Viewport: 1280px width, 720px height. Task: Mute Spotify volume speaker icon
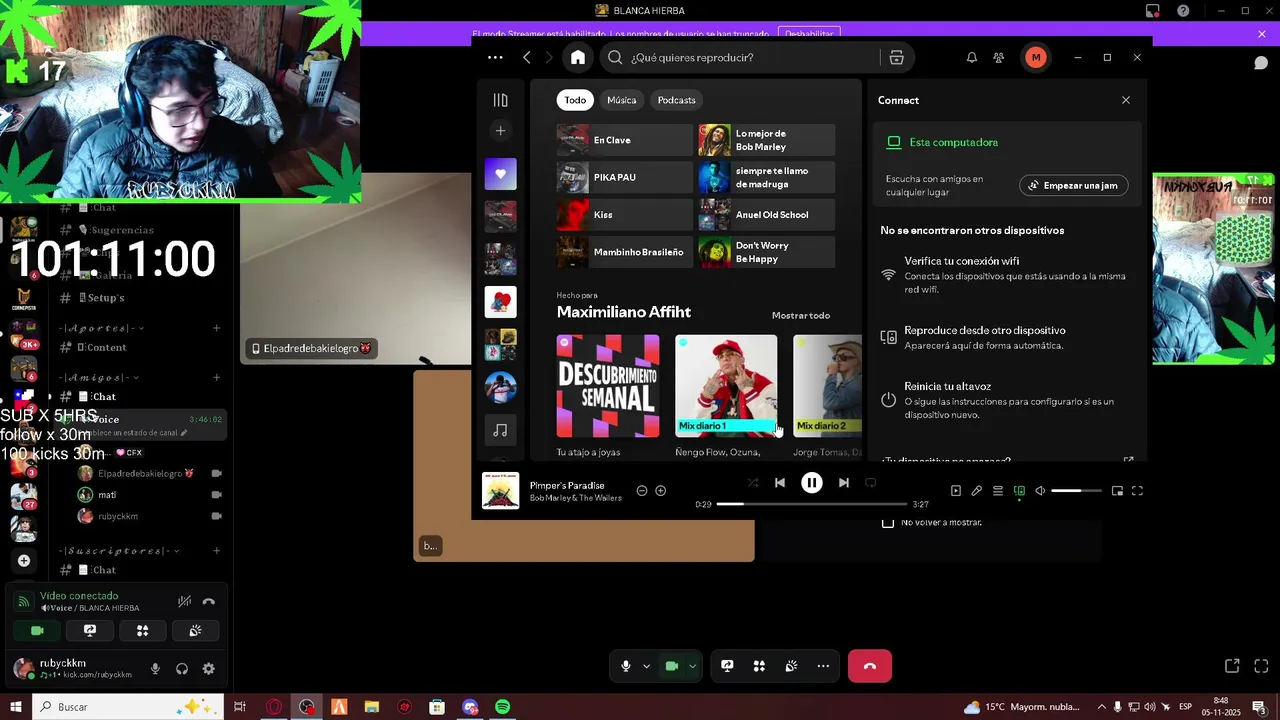click(x=1040, y=491)
